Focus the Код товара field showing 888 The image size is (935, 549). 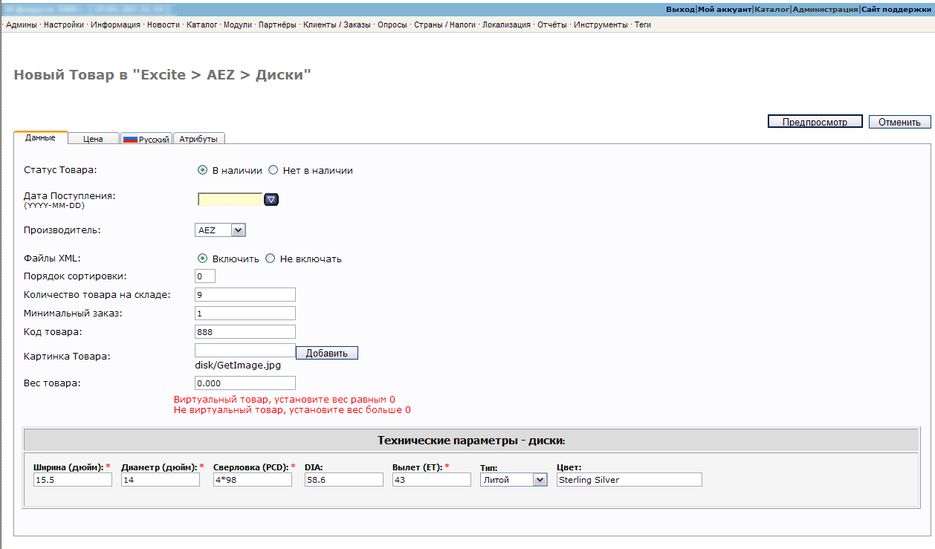[x=245, y=331]
